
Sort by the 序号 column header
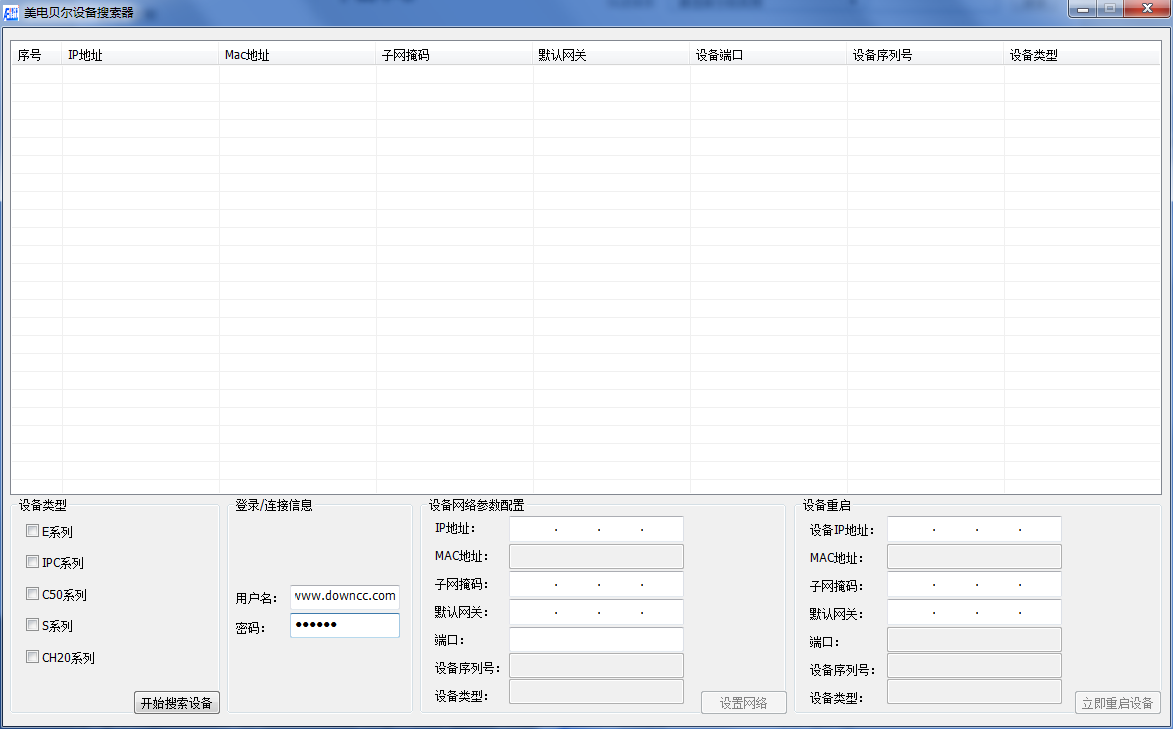pos(37,55)
